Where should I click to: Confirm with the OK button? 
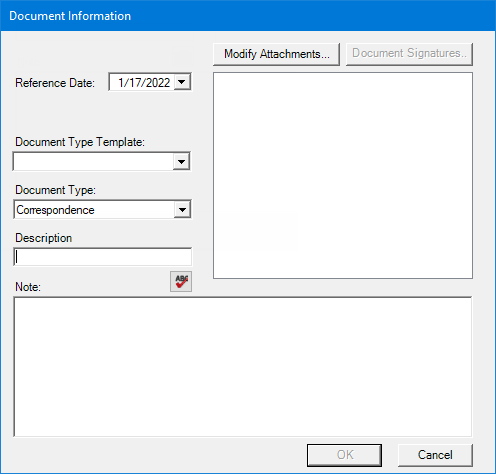point(345,455)
